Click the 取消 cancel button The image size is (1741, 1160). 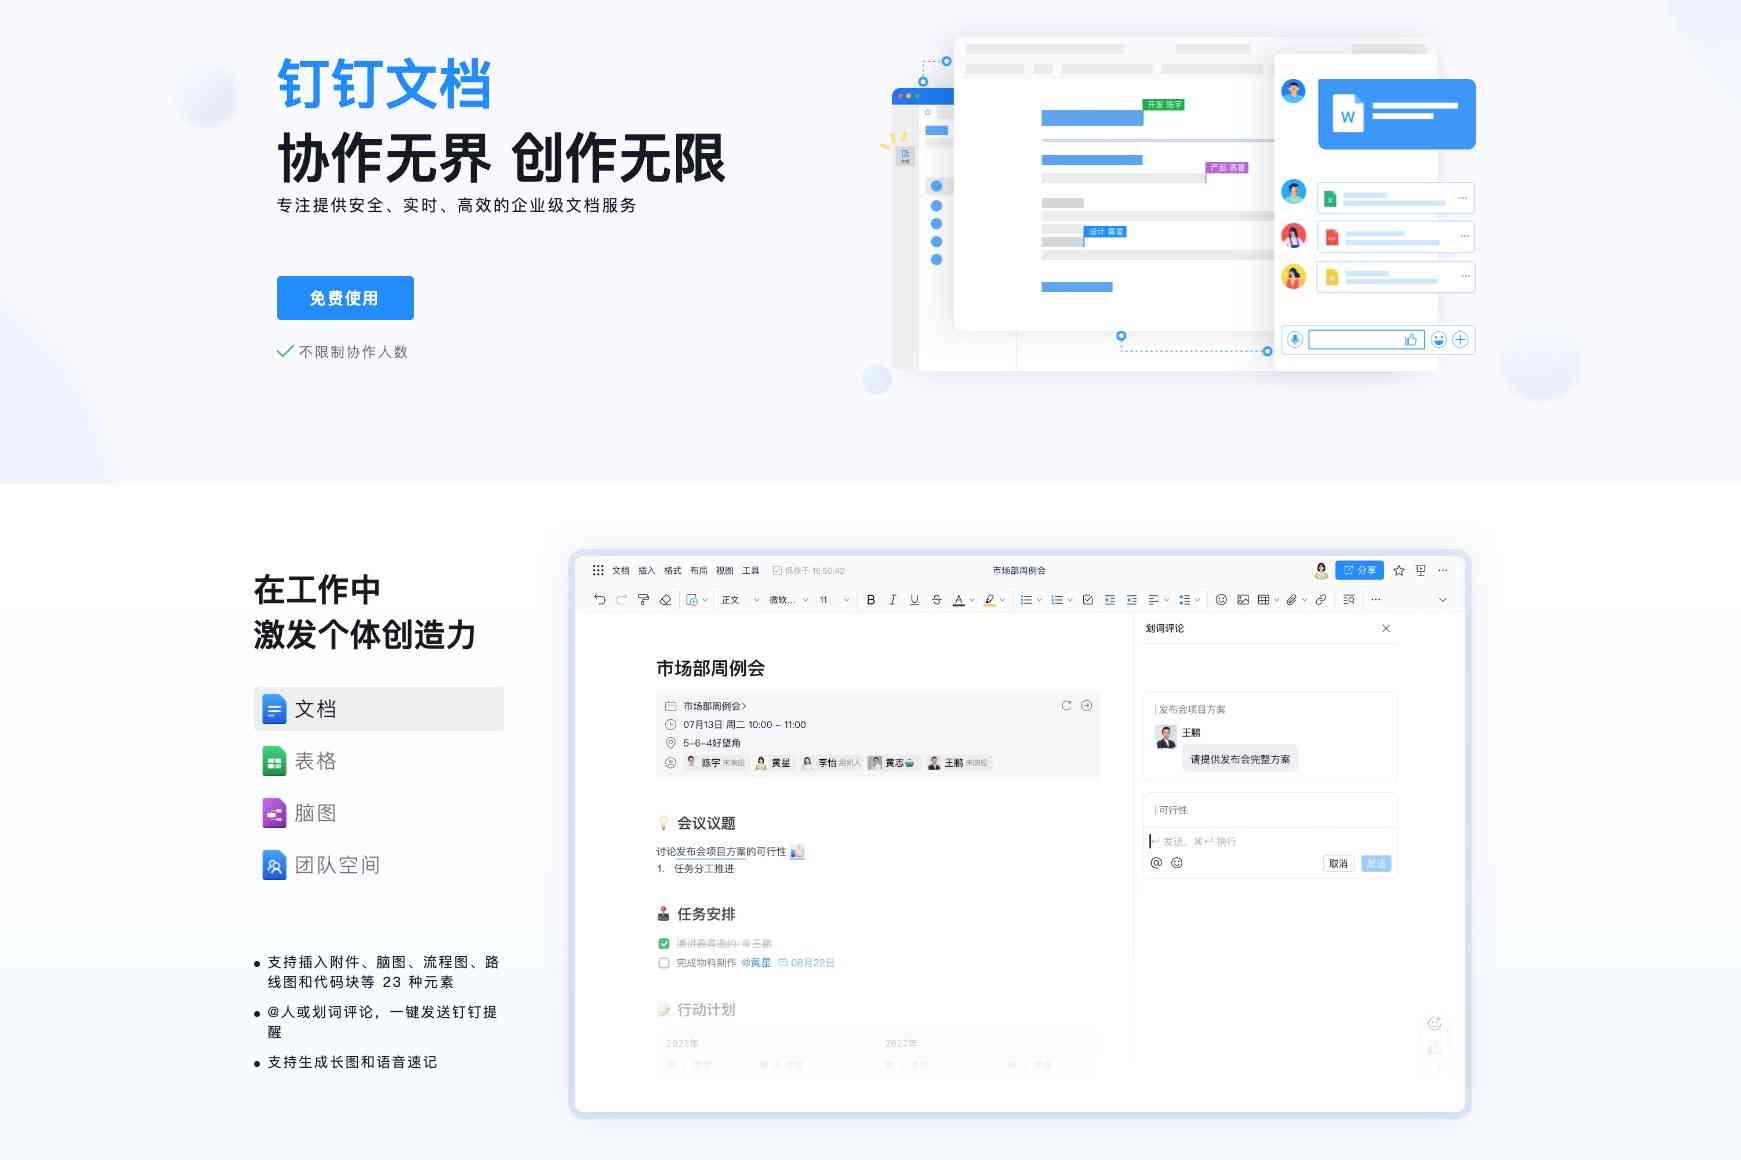tap(1339, 863)
